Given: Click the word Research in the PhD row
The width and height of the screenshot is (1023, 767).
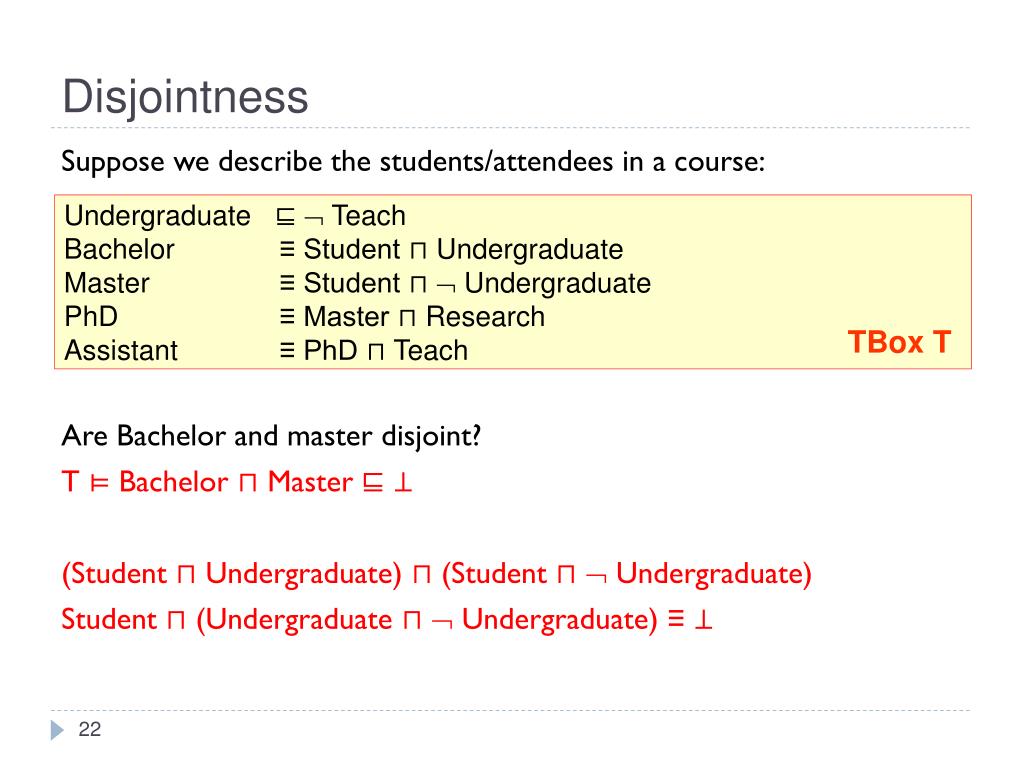Looking at the screenshot, I should click(x=485, y=317).
